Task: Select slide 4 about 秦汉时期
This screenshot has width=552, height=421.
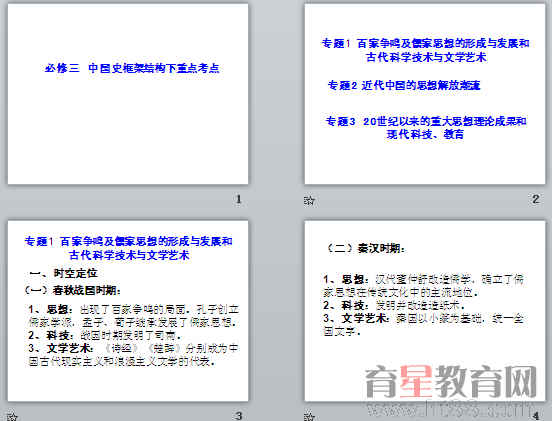Action: [425, 310]
